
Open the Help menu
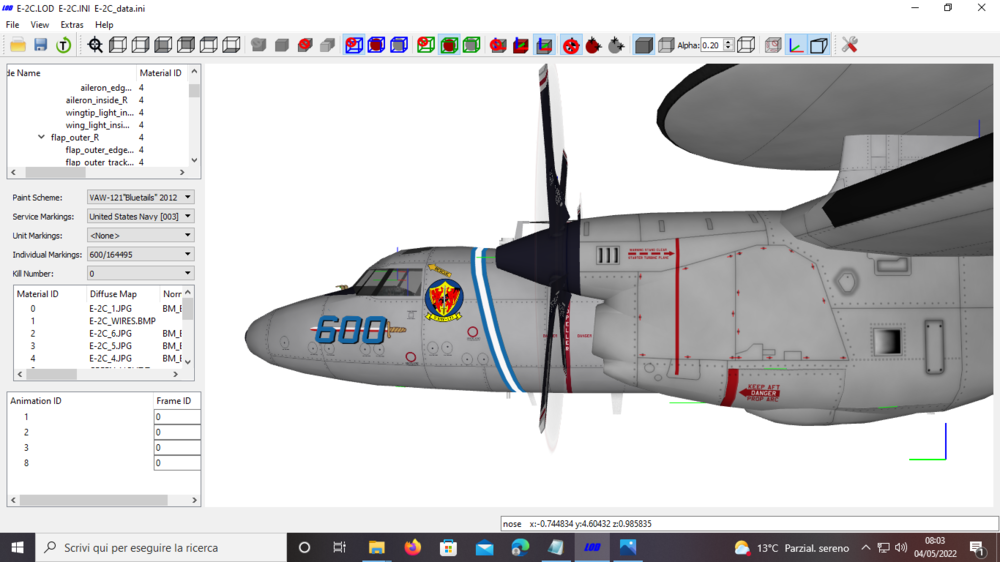click(x=104, y=25)
